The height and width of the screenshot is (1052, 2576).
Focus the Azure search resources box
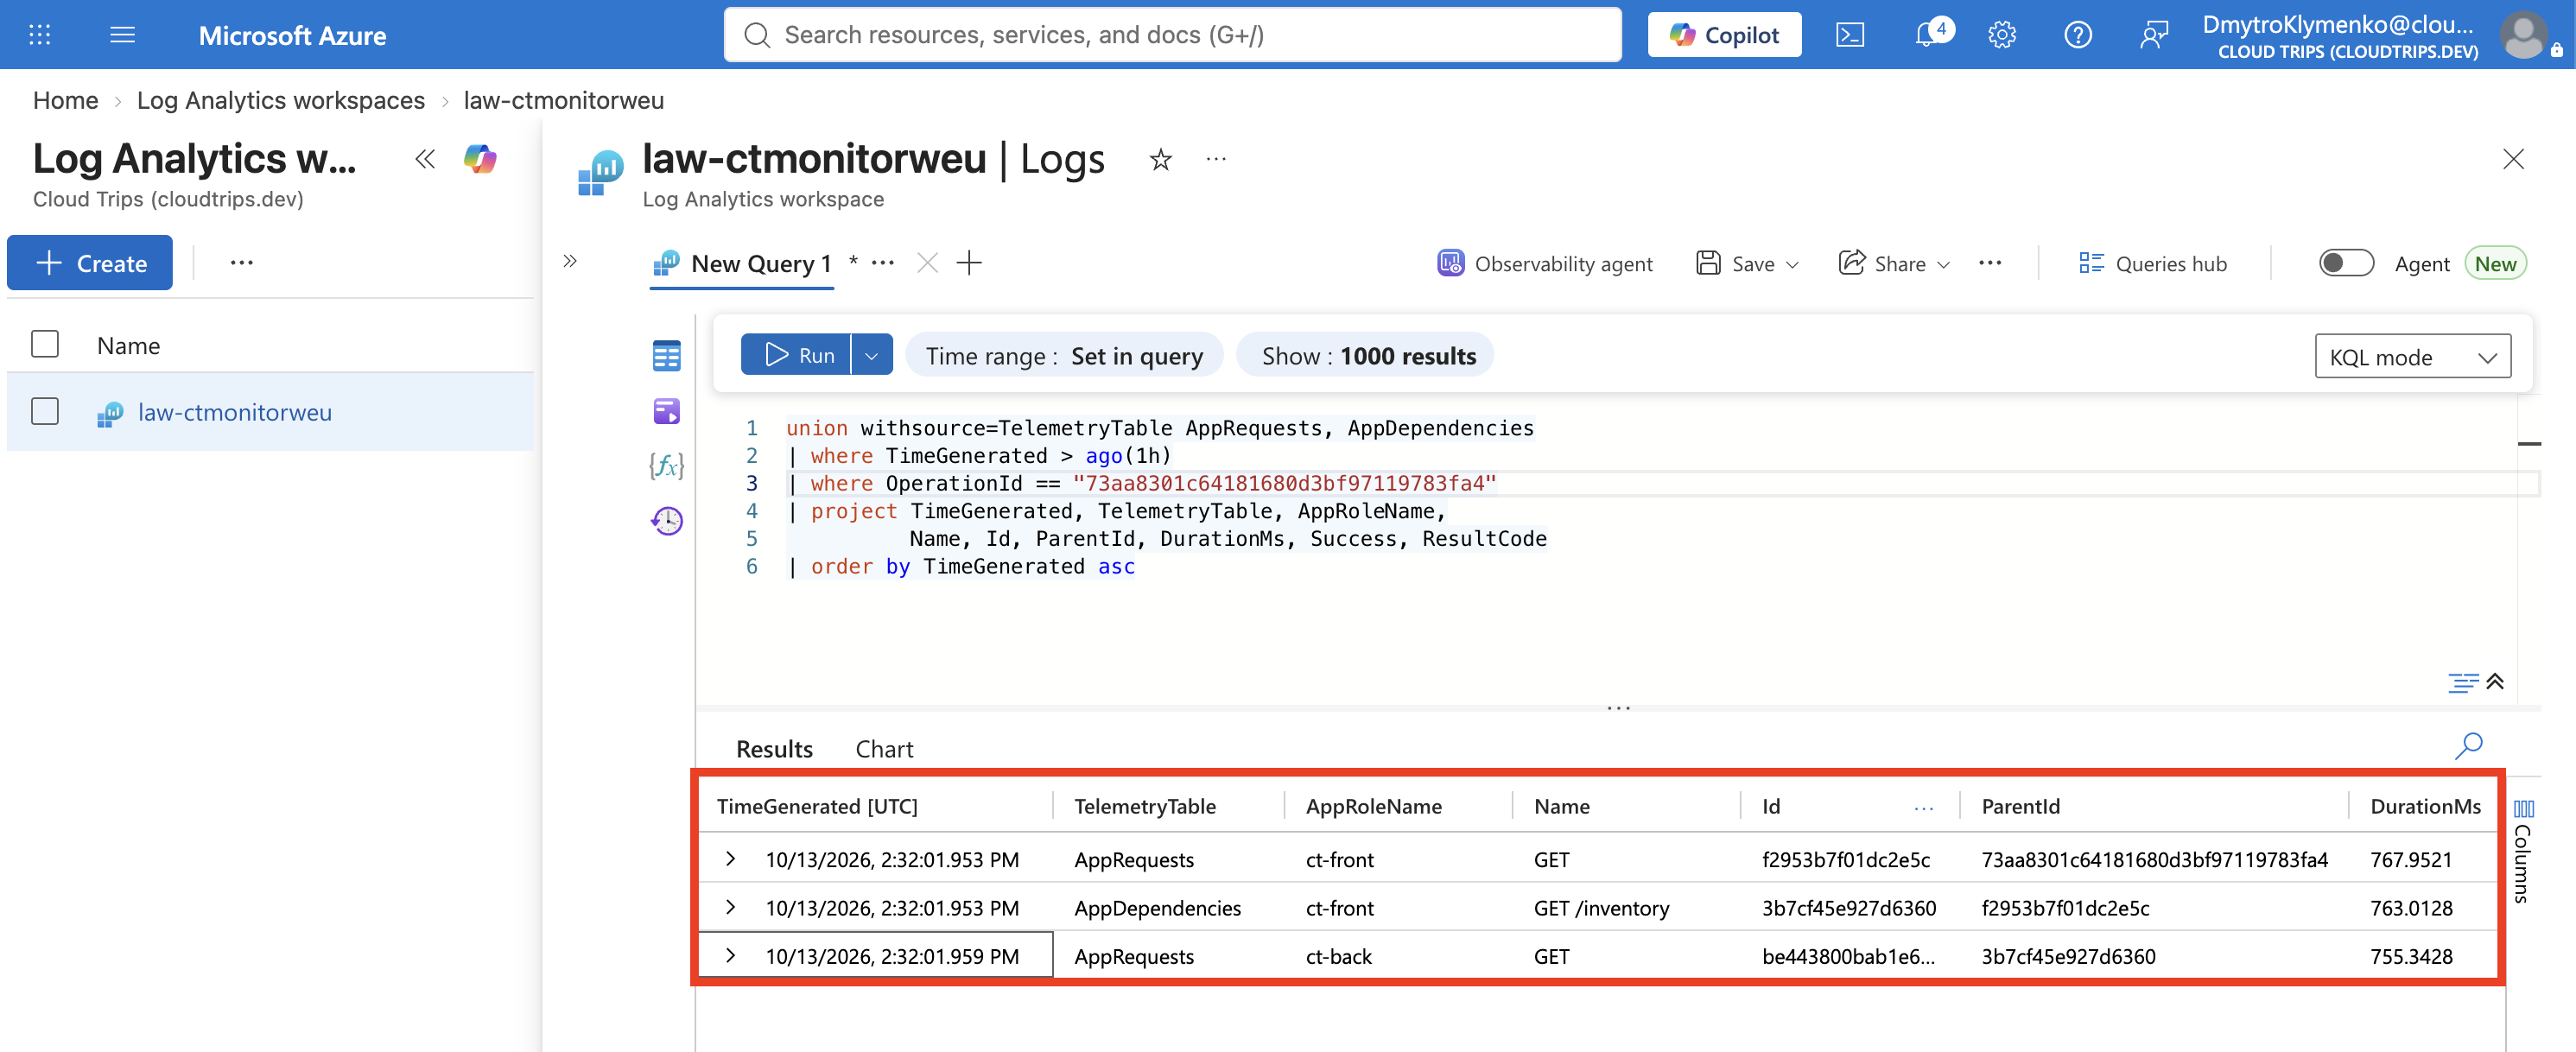coord(1172,35)
